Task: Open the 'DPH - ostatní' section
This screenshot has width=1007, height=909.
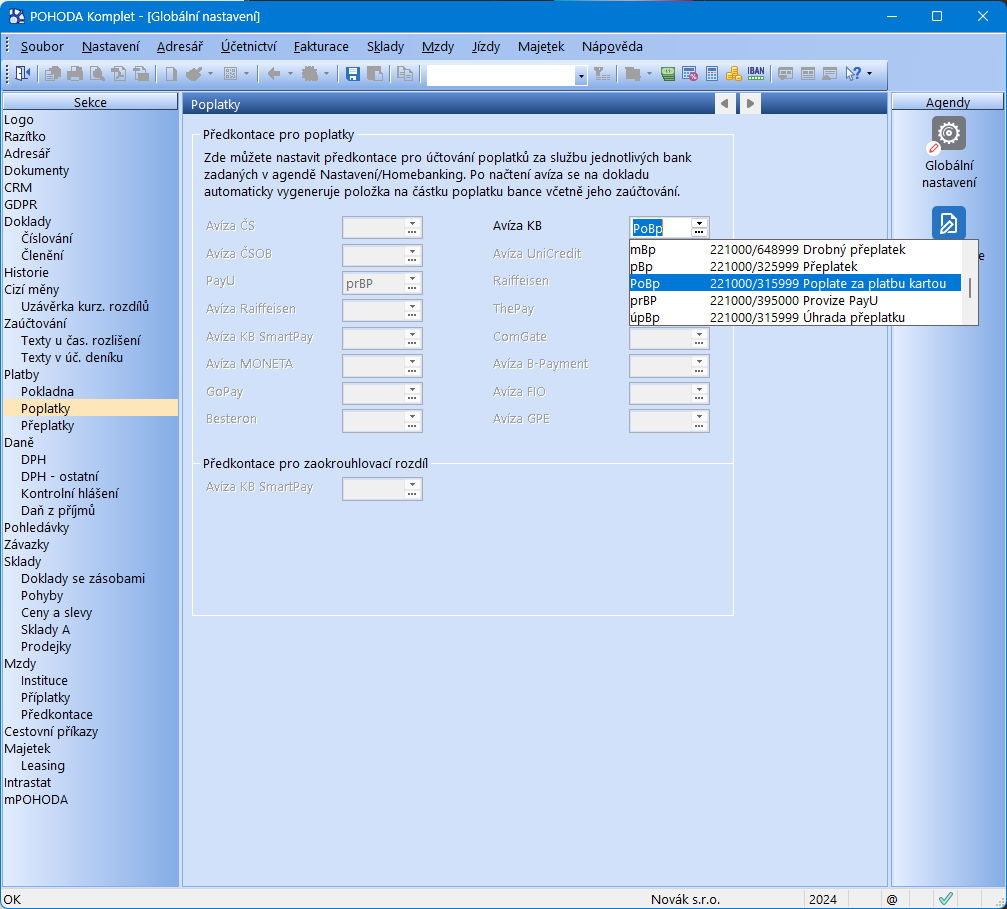Action: (x=60, y=476)
